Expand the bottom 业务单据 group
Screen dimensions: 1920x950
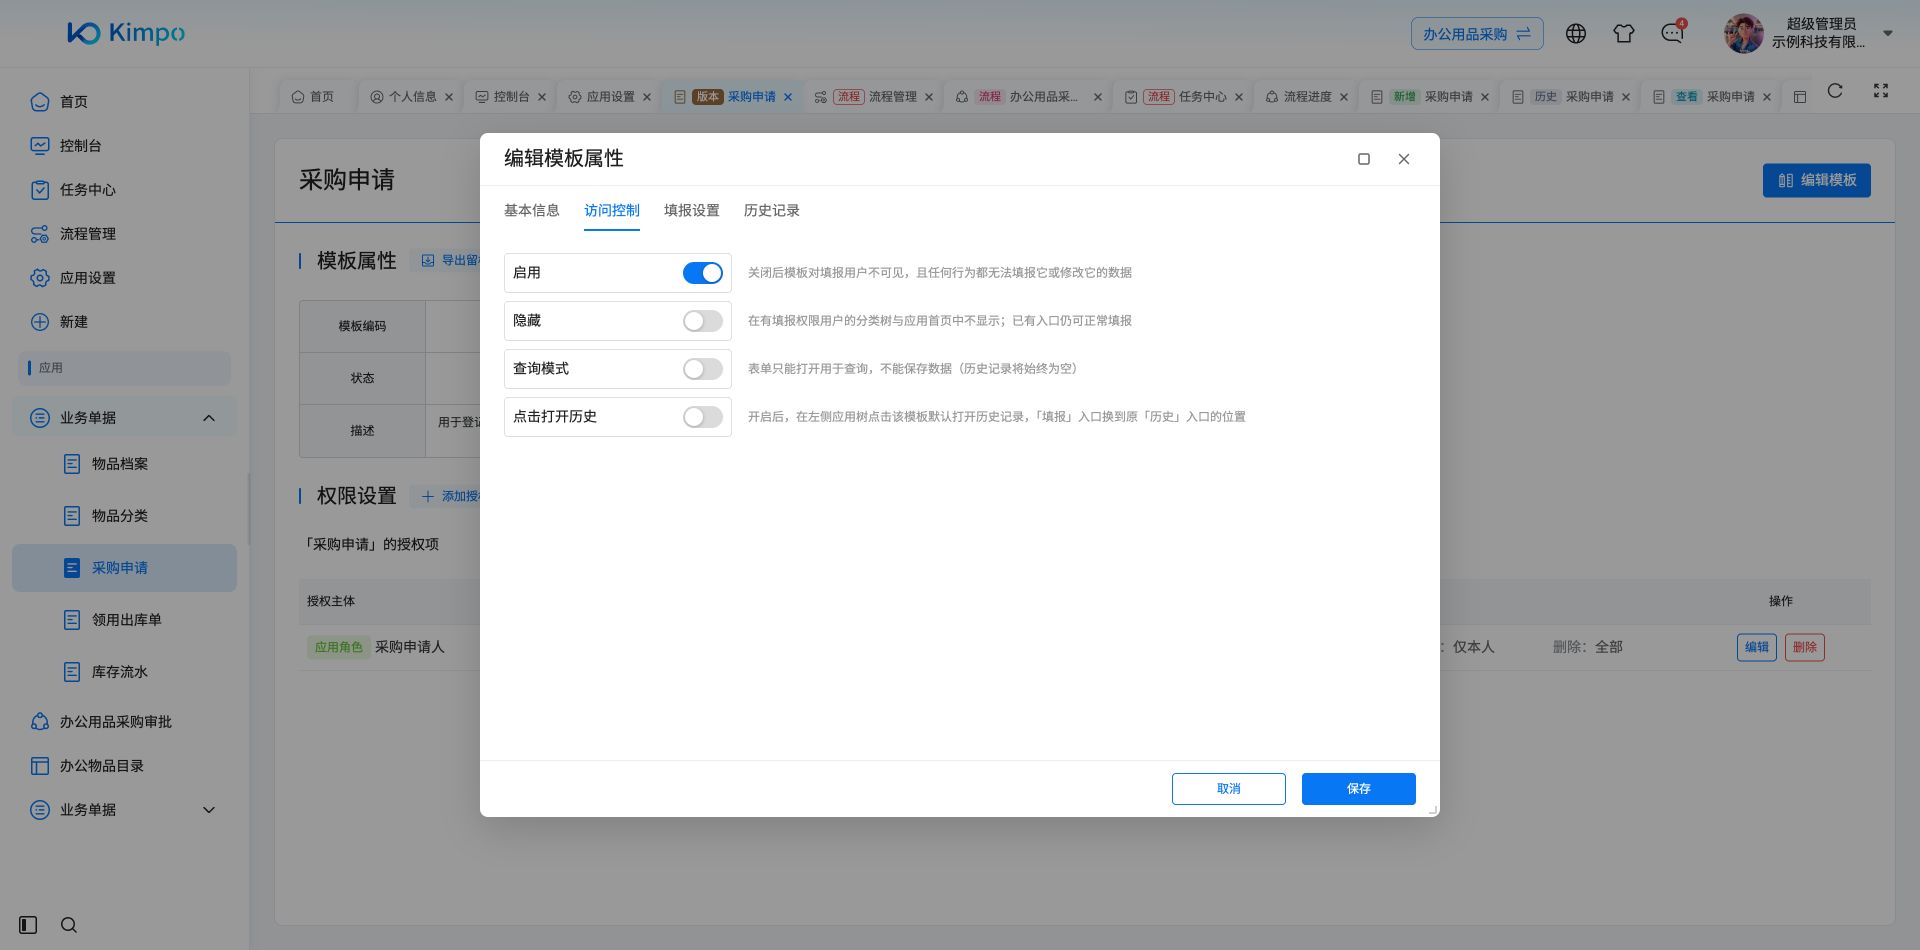point(125,810)
